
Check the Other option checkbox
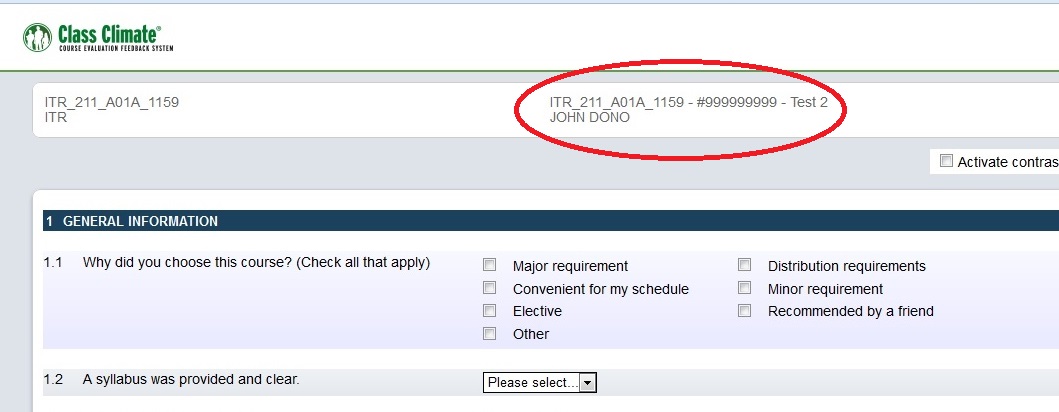tap(490, 333)
